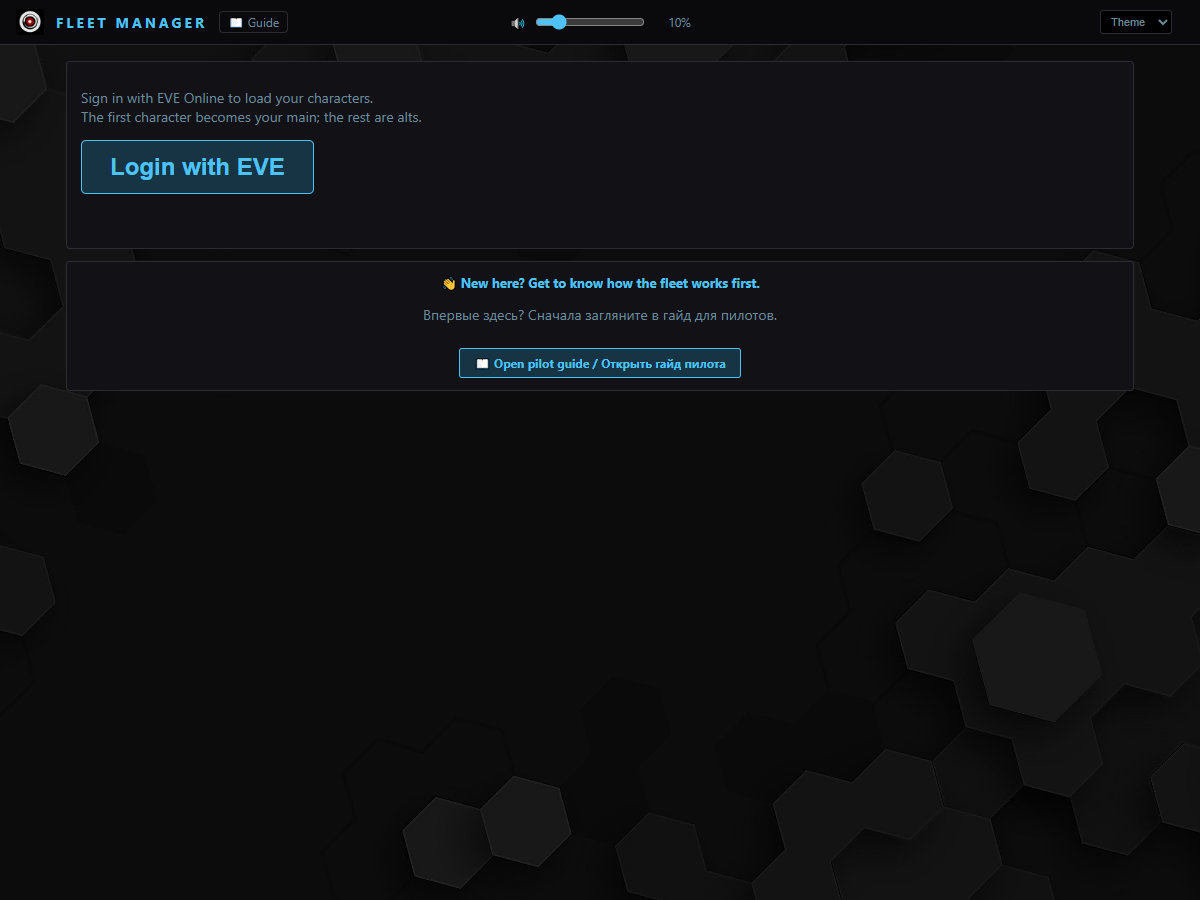Click the FLEET MANAGER title text

[131, 23]
